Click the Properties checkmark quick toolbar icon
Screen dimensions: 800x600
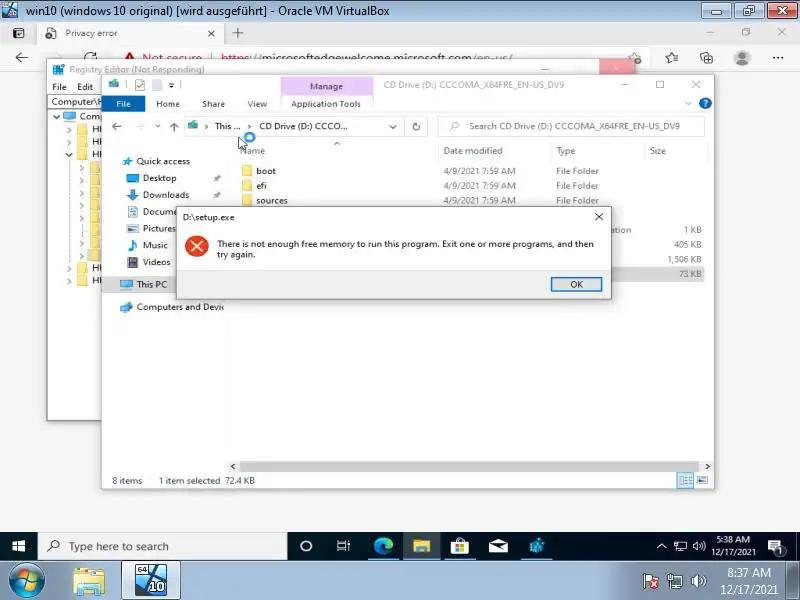point(139,85)
